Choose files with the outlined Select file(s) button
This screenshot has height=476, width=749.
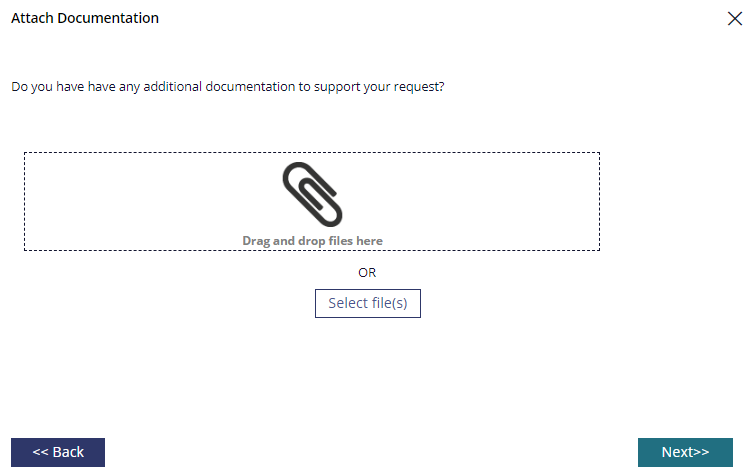tap(368, 303)
